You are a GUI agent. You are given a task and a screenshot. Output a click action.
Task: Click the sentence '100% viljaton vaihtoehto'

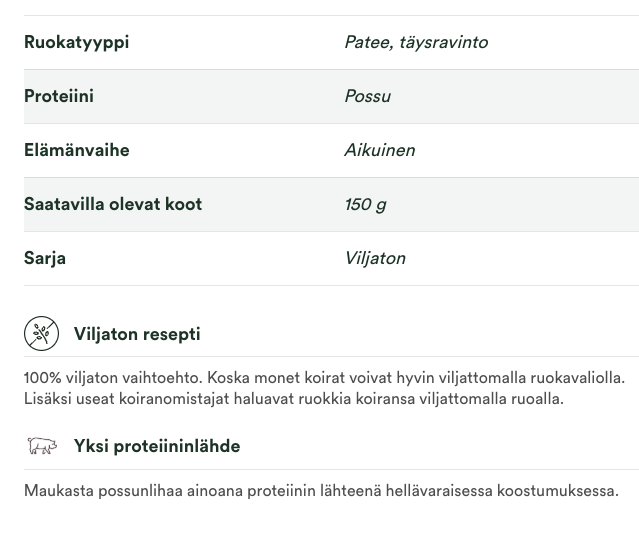(x=112, y=378)
